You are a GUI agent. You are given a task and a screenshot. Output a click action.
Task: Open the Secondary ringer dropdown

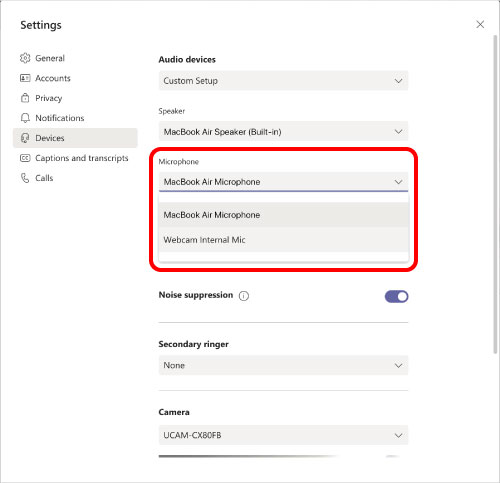coord(283,365)
